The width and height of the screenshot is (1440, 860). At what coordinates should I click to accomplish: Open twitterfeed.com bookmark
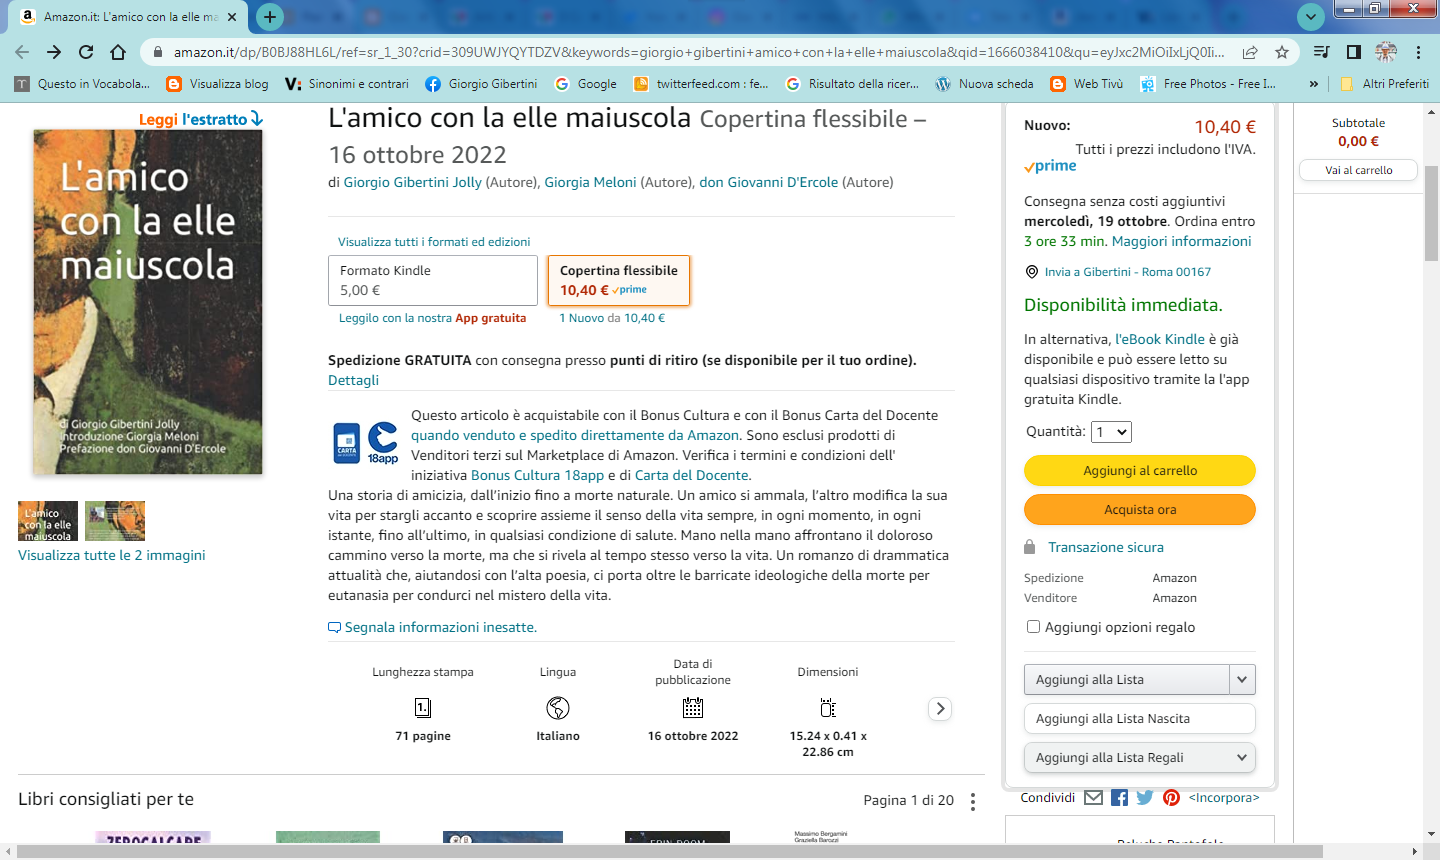coord(701,84)
